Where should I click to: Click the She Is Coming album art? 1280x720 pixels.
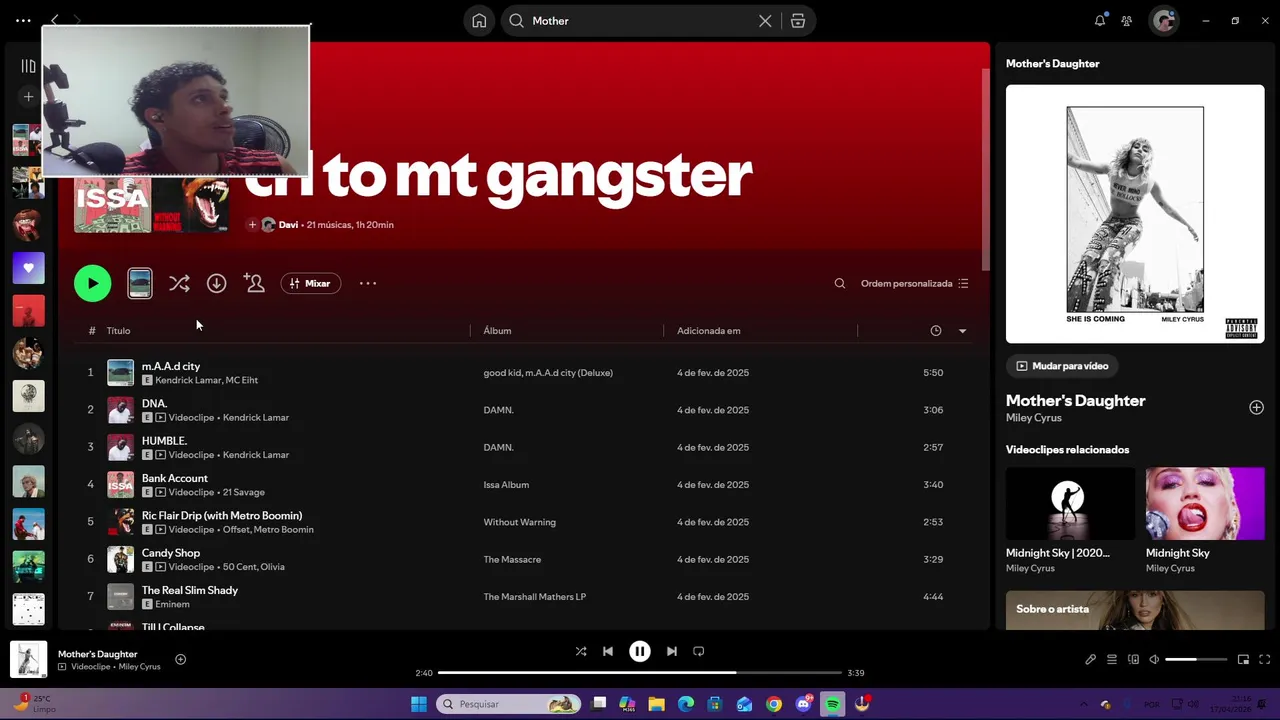[1135, 214]
